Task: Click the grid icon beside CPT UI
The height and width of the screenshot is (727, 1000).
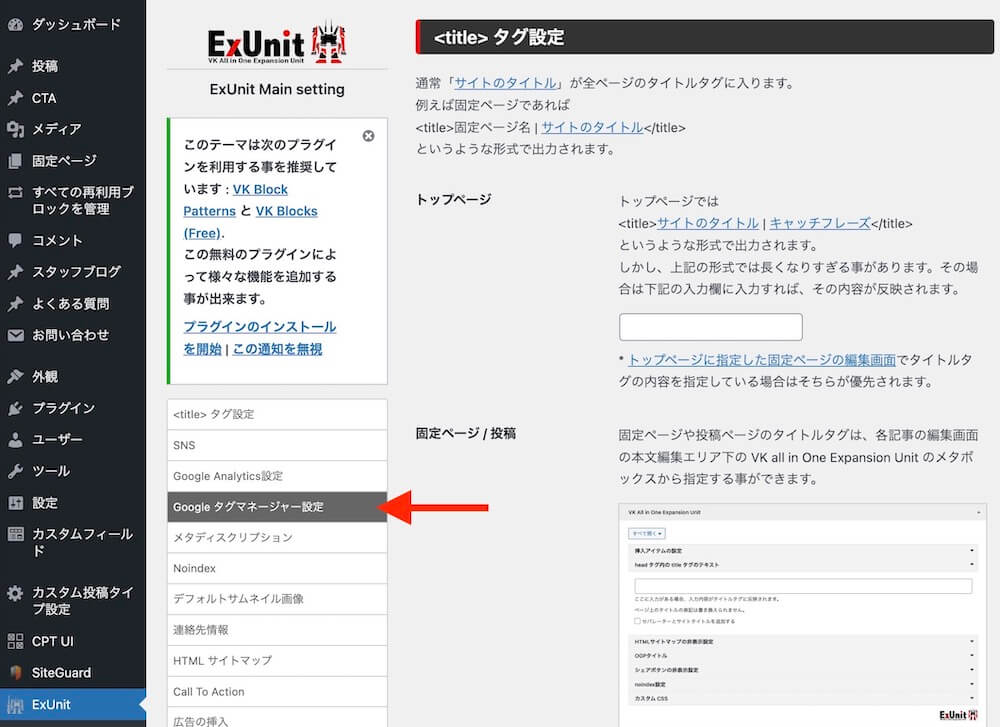Action: 15,642
